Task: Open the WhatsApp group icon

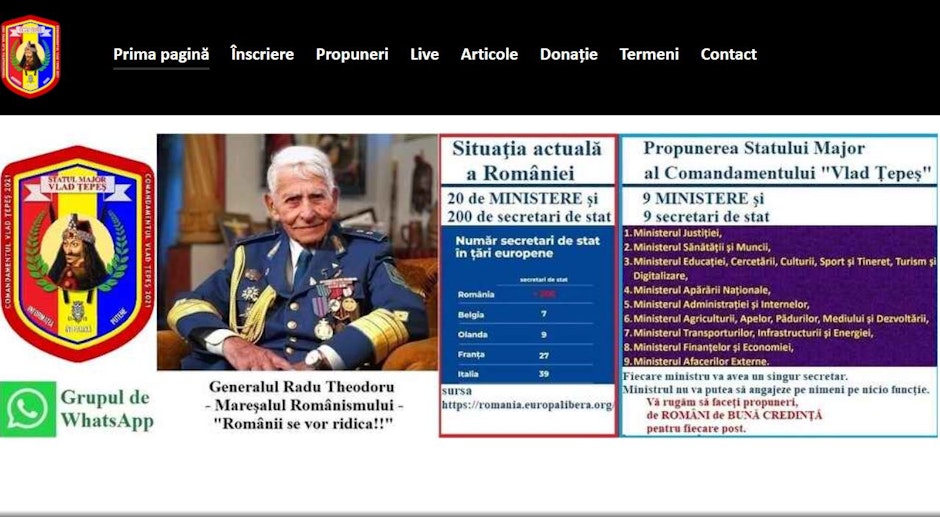Action: pyautogui.click(x=28, y=409)
